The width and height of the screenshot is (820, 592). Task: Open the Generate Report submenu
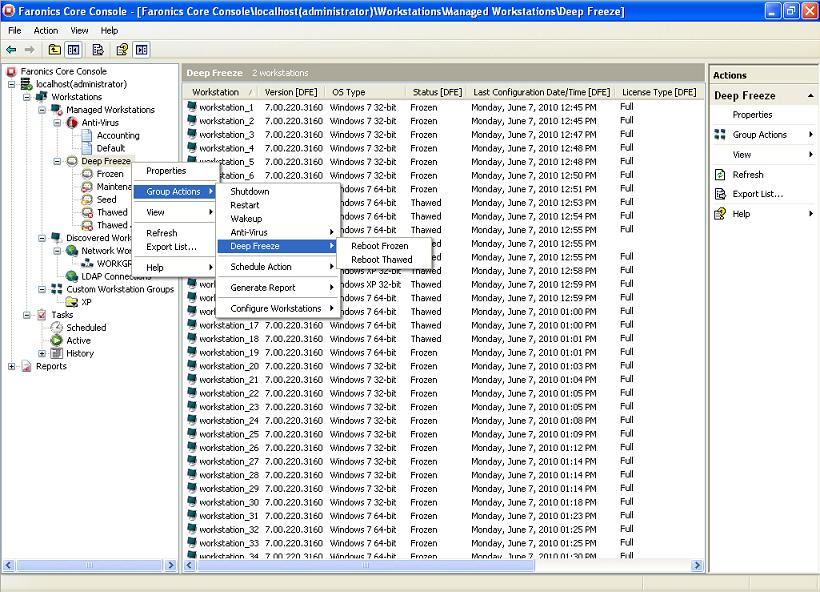click(x=277, y=288)
